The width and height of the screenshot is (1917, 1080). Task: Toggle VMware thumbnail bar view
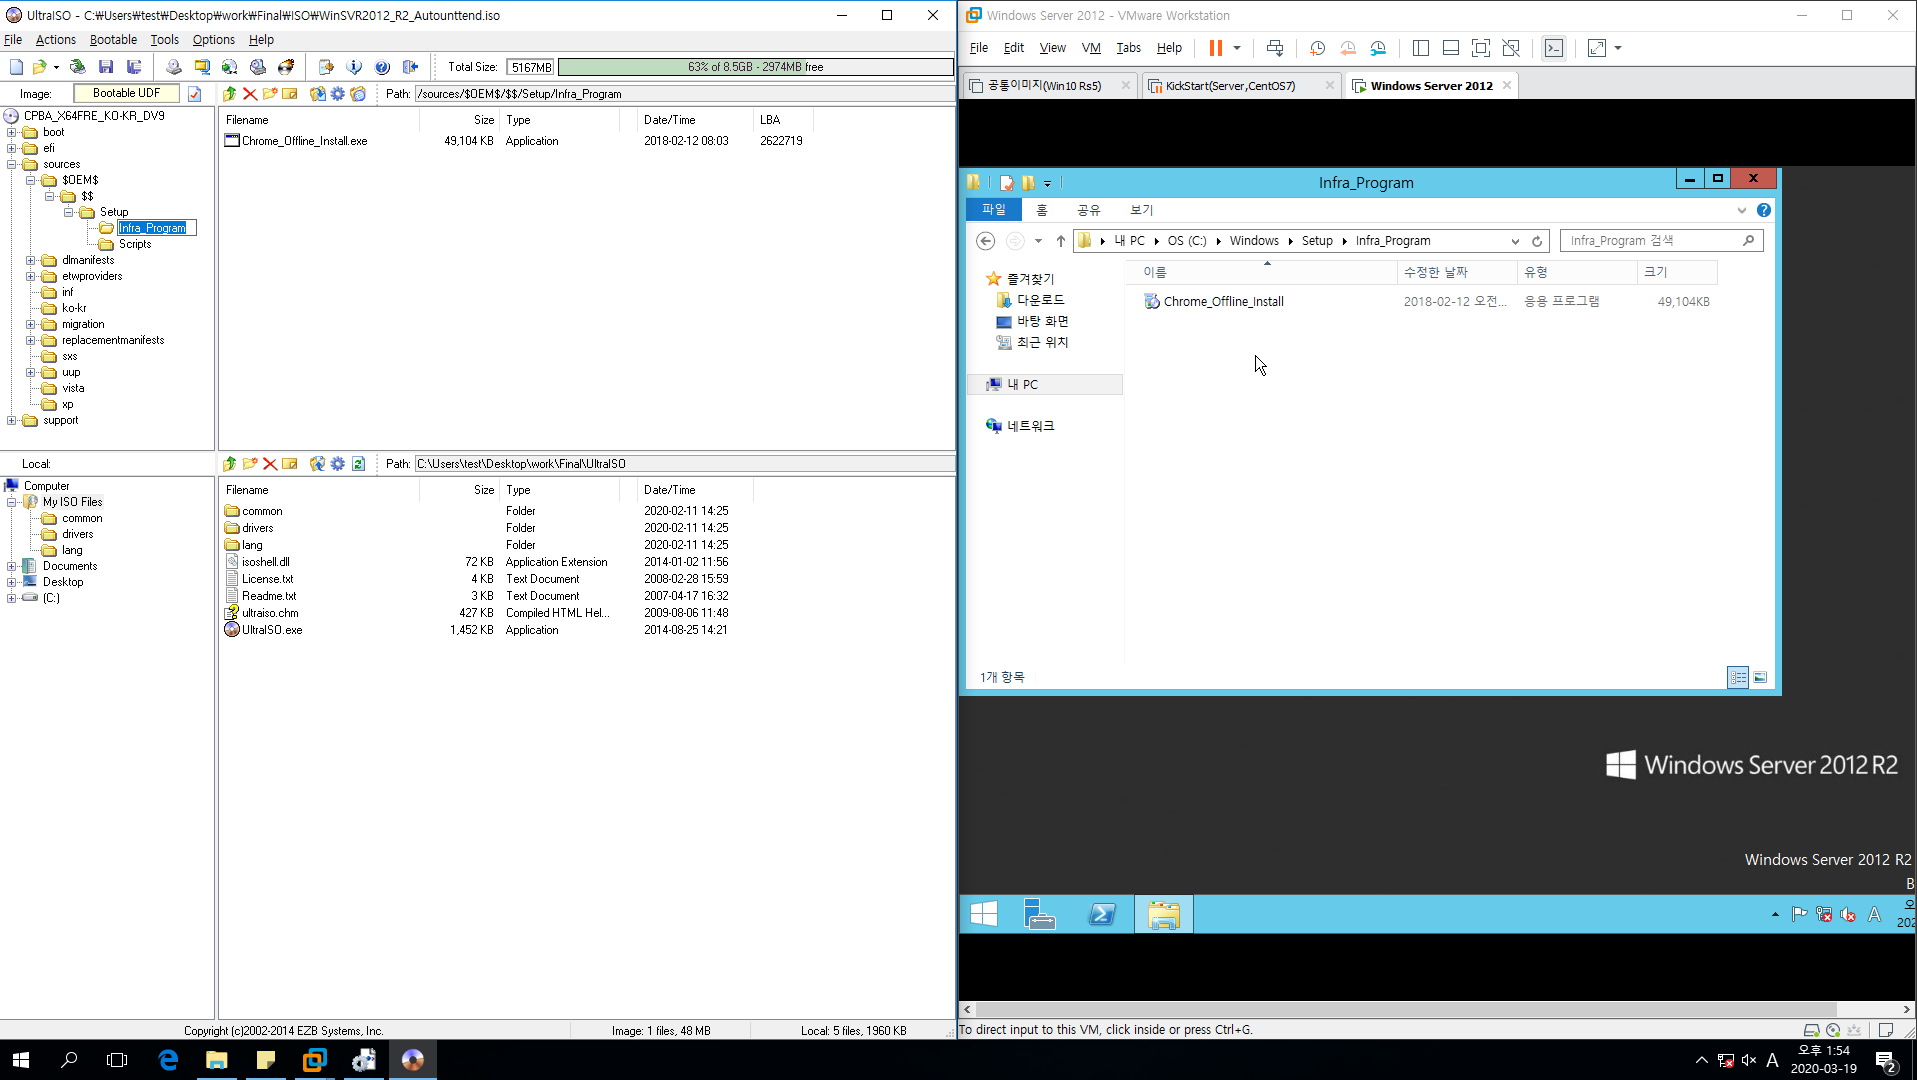(x=1451, y=48)
